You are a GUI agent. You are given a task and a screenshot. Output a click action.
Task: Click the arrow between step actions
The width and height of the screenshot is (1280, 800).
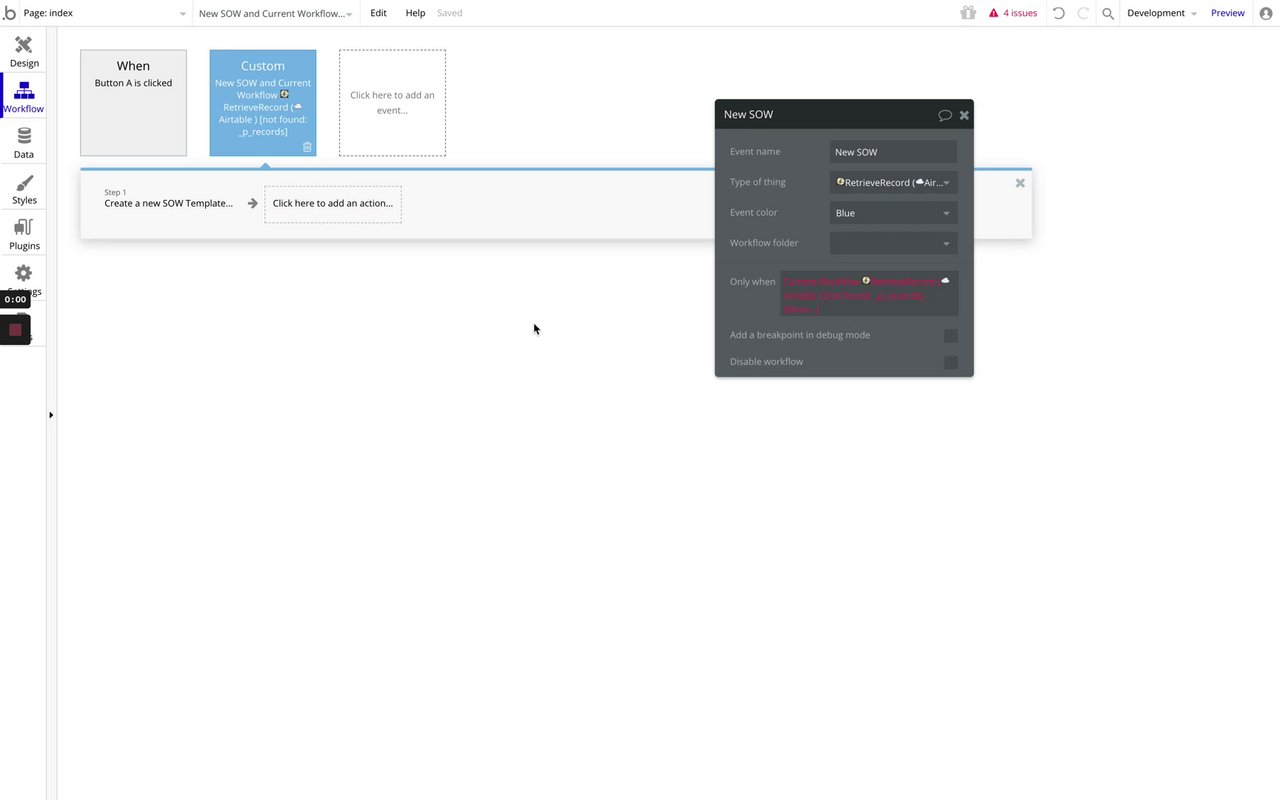252,203
